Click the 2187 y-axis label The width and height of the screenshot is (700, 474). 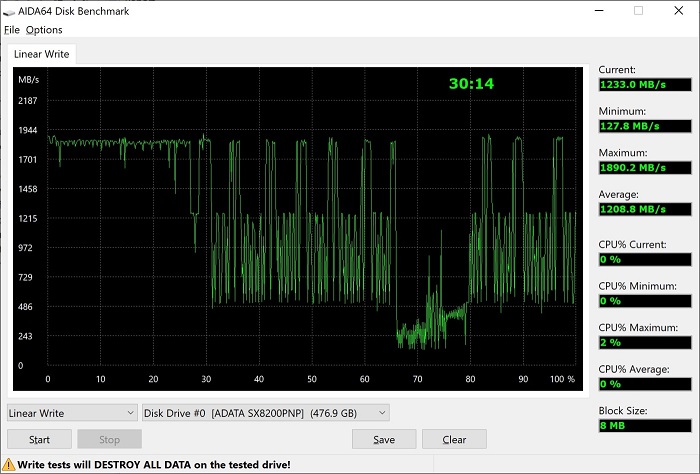pos(28,100)
